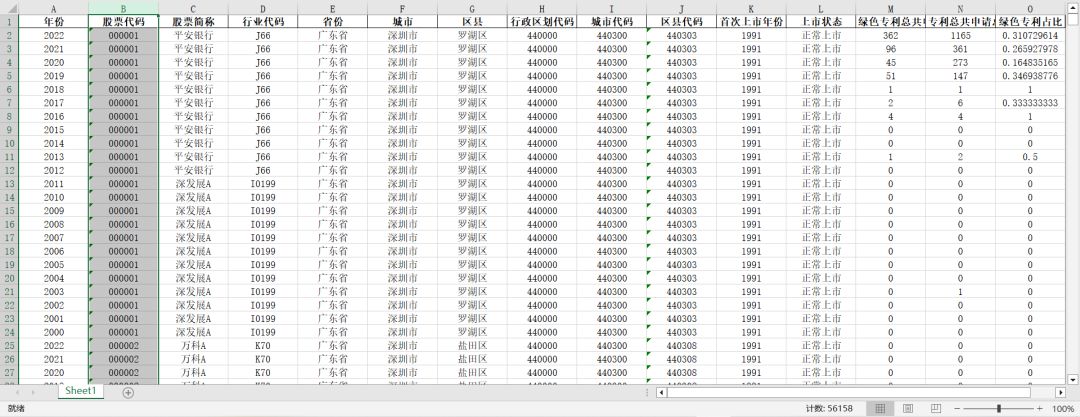The width and height of the screenshot is (1080, 417).
Task: Click the 股票代码 header cell
Action: [123, 21]
